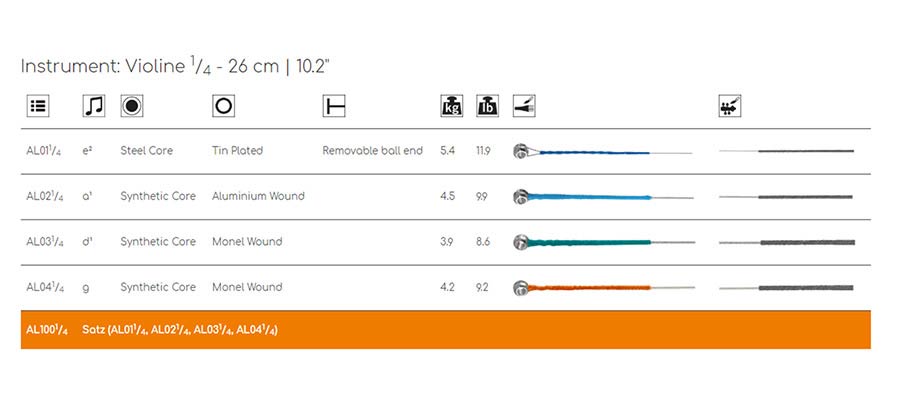Screen dimensions: 900x399
Task: Click the AL03 1/4 article number
Action: pyautogui.click(x=45, y=242)
